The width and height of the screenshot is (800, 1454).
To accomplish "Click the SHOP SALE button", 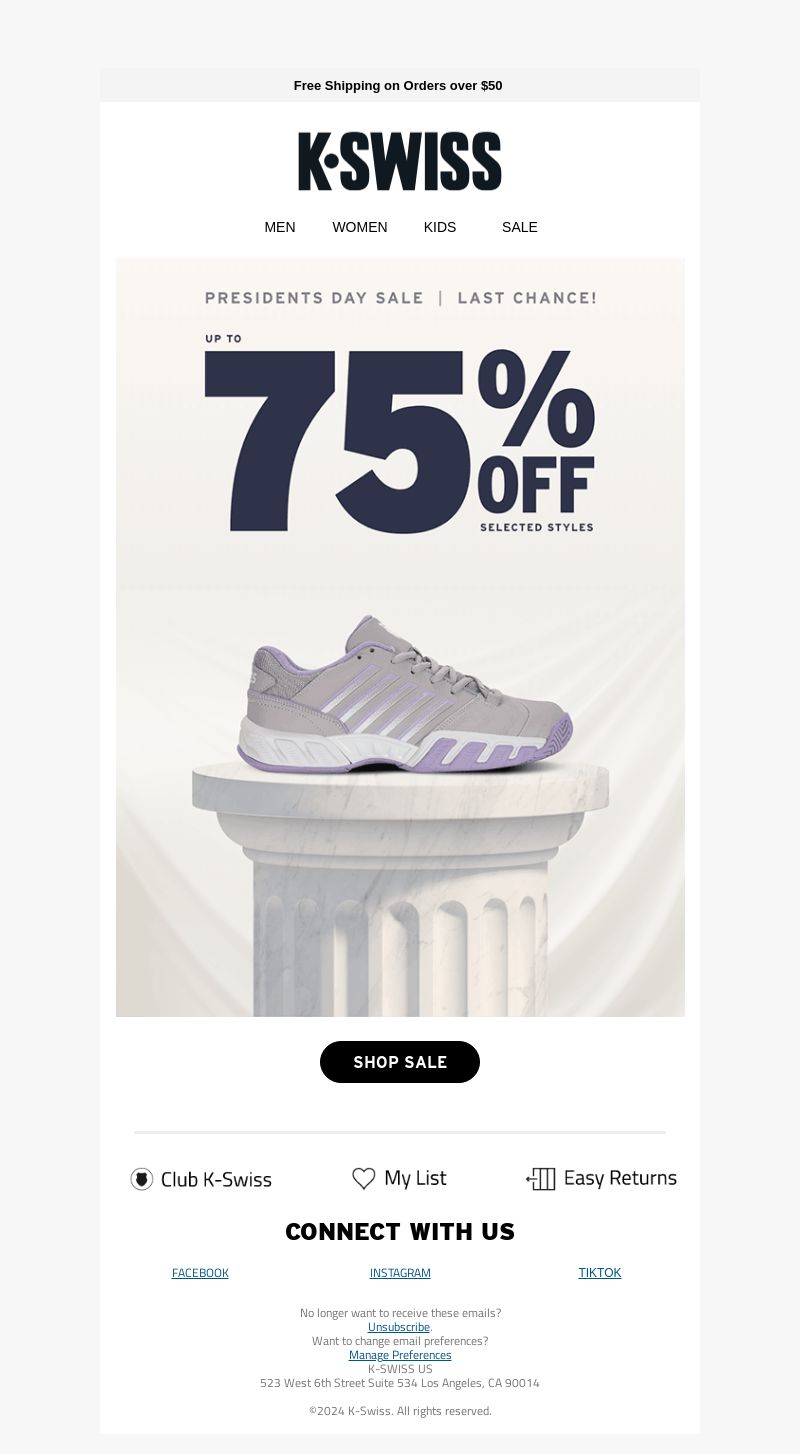I will 400,1062.
